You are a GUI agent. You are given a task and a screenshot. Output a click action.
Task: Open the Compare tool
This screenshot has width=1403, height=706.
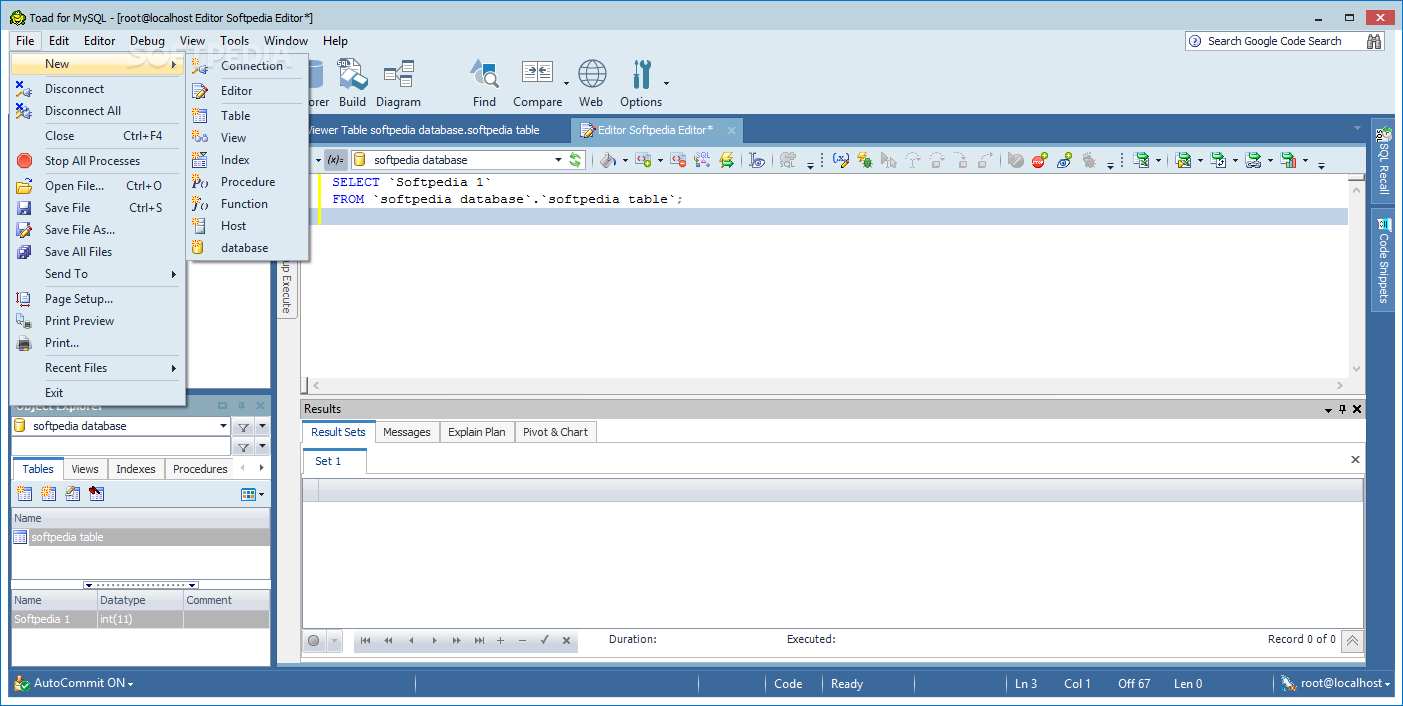pyautogui.click(x=538, y=83)
